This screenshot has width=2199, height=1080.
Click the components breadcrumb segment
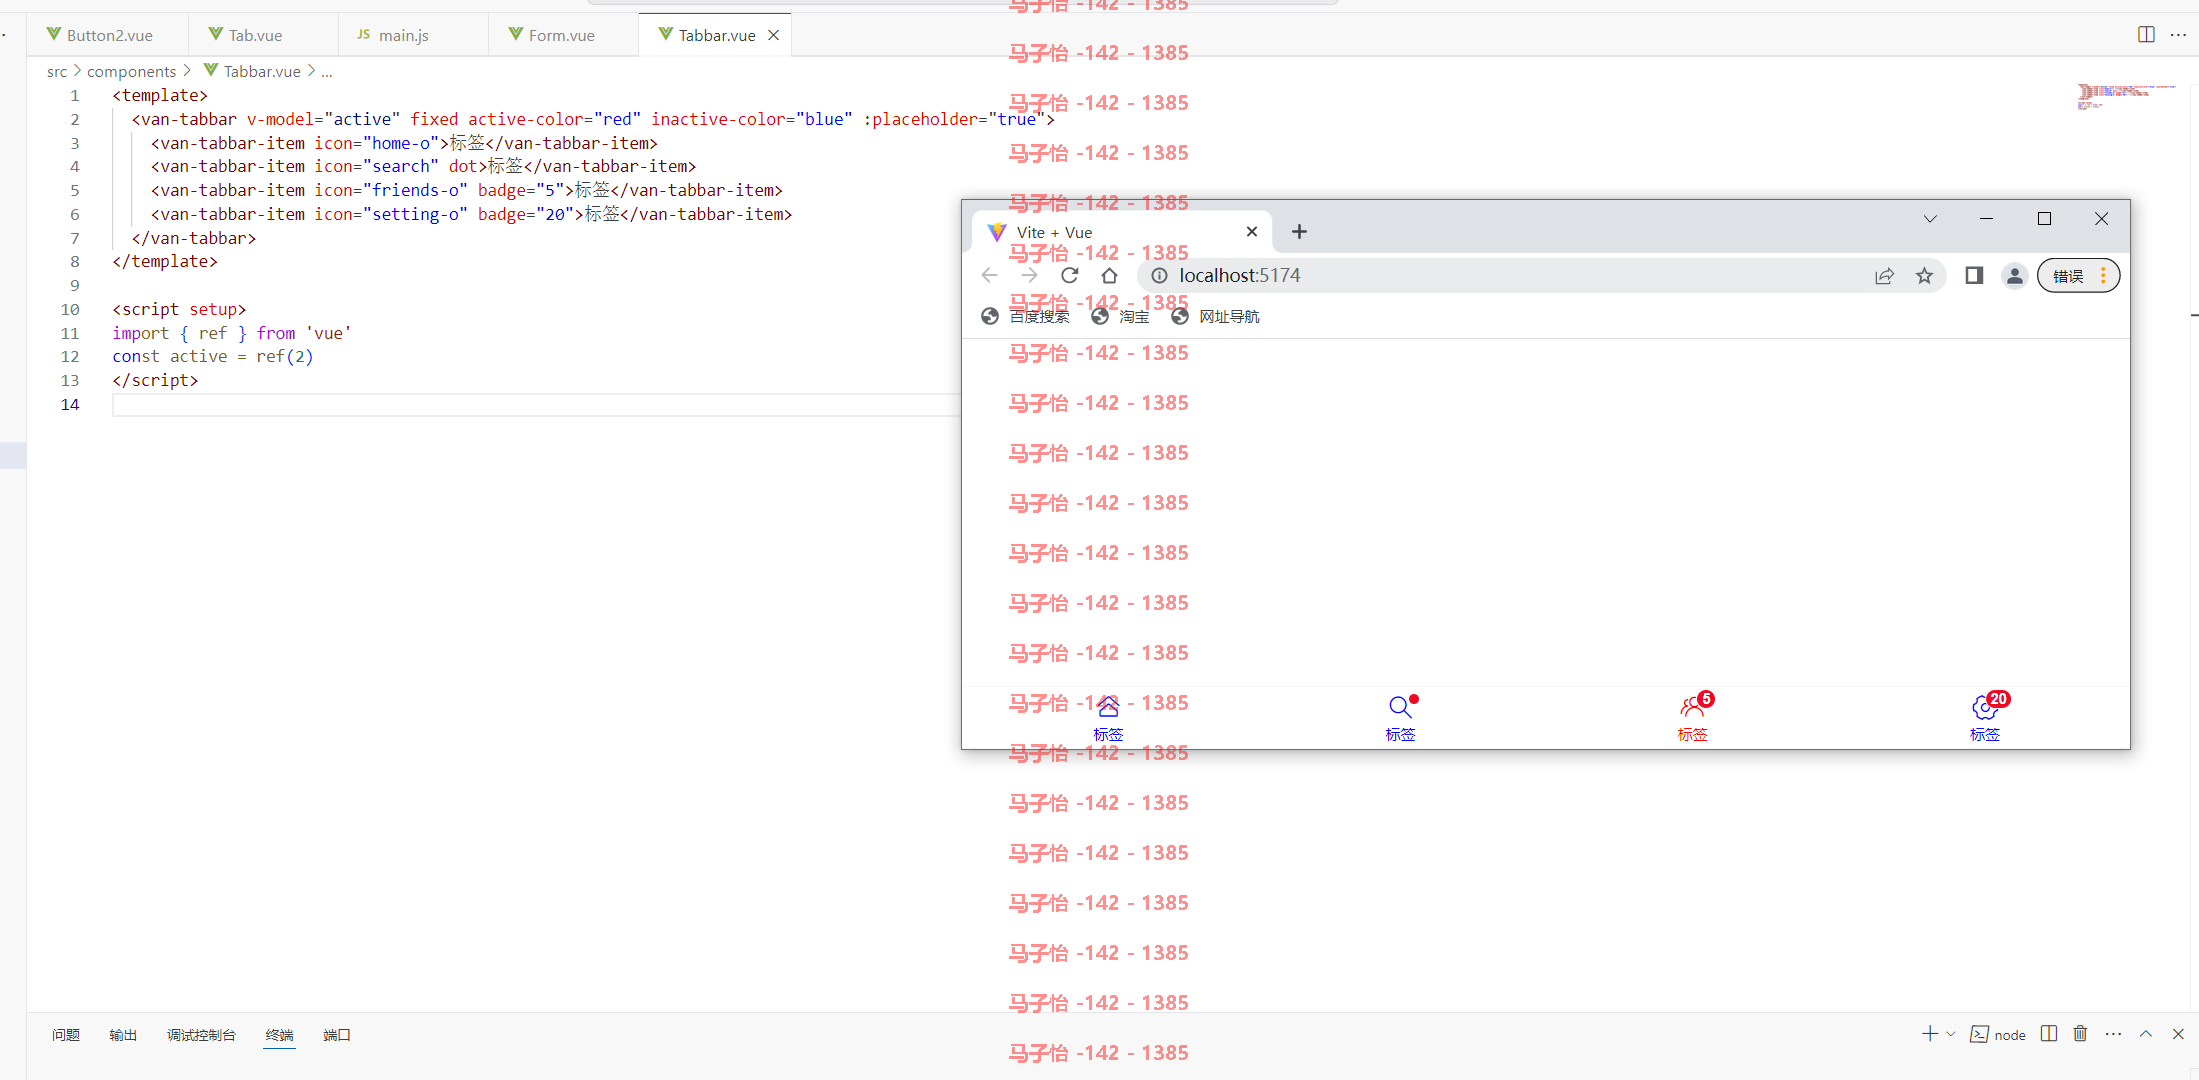point(131,71)
